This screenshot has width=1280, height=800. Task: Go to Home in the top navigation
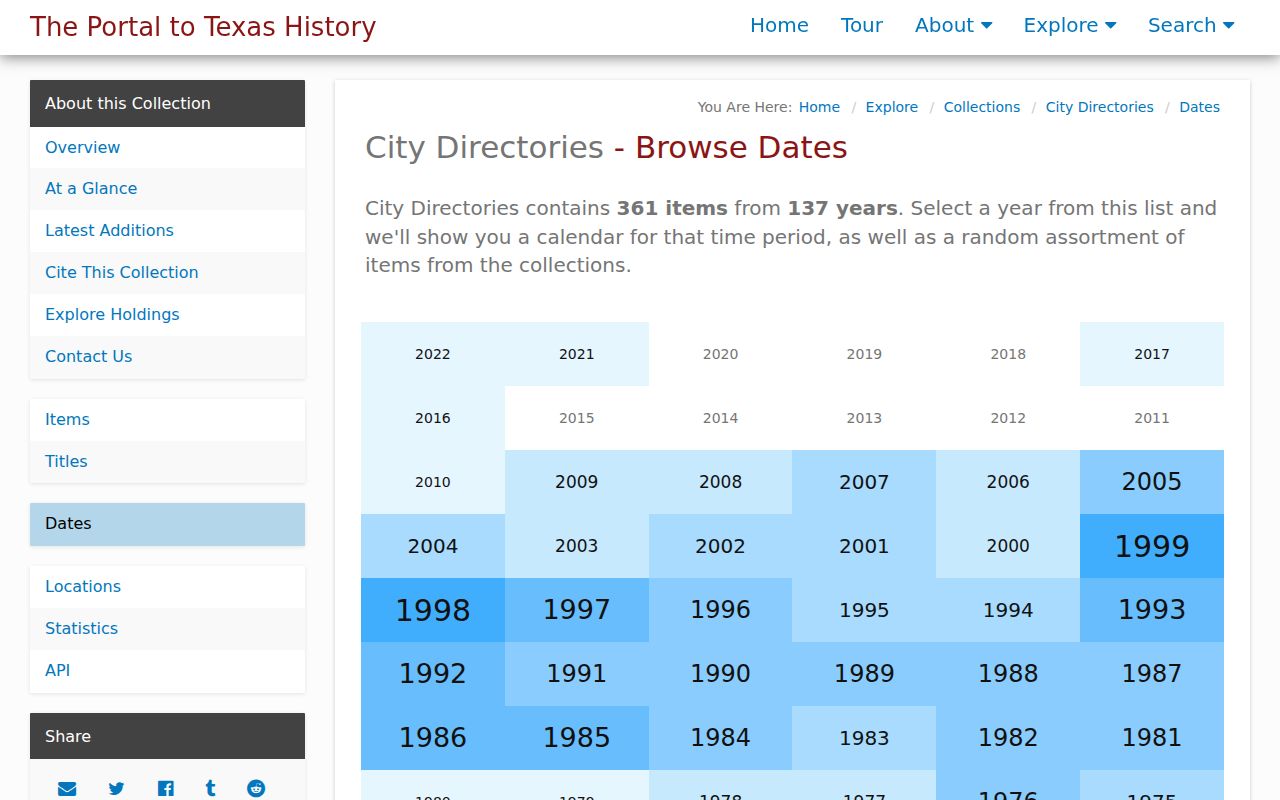point(779,25)
